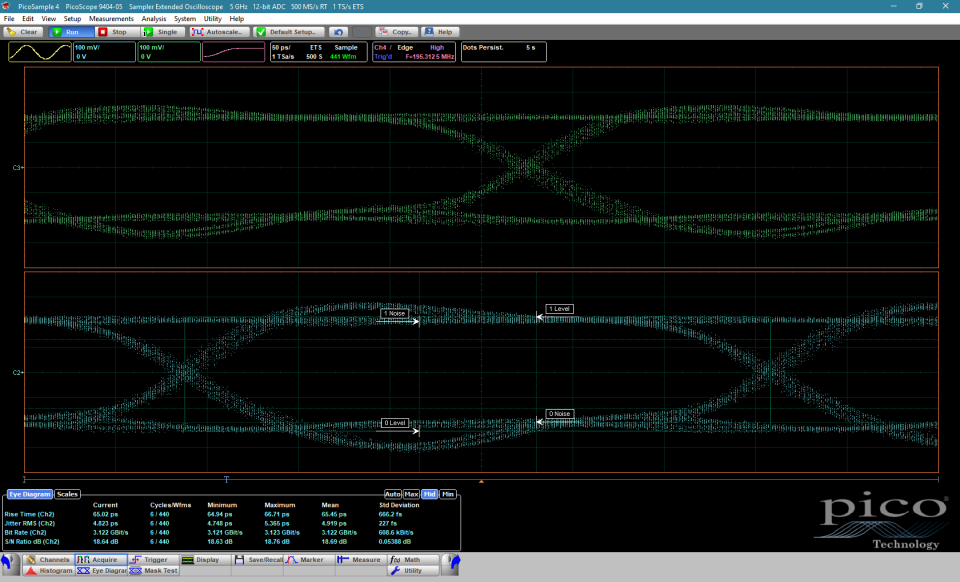Set measurement panel size to Auto

point(392,494)
